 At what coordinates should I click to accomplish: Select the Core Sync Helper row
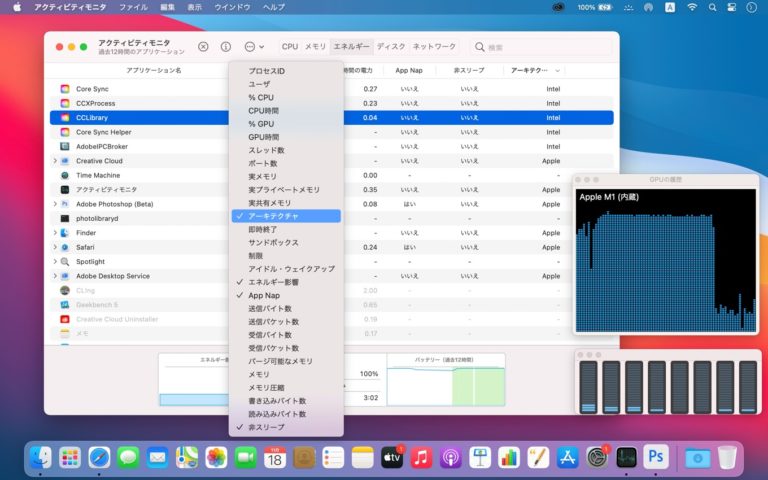[x=332, y=132]
